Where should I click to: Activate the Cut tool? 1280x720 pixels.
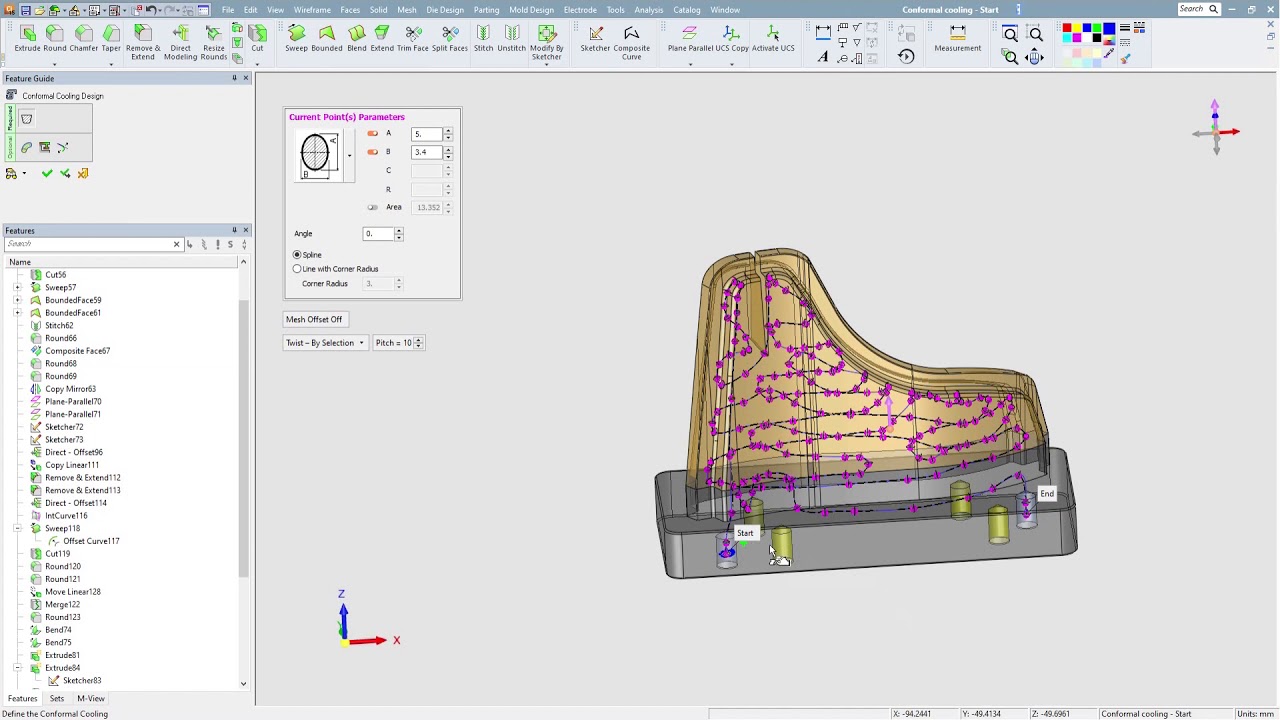click(257, 39)
